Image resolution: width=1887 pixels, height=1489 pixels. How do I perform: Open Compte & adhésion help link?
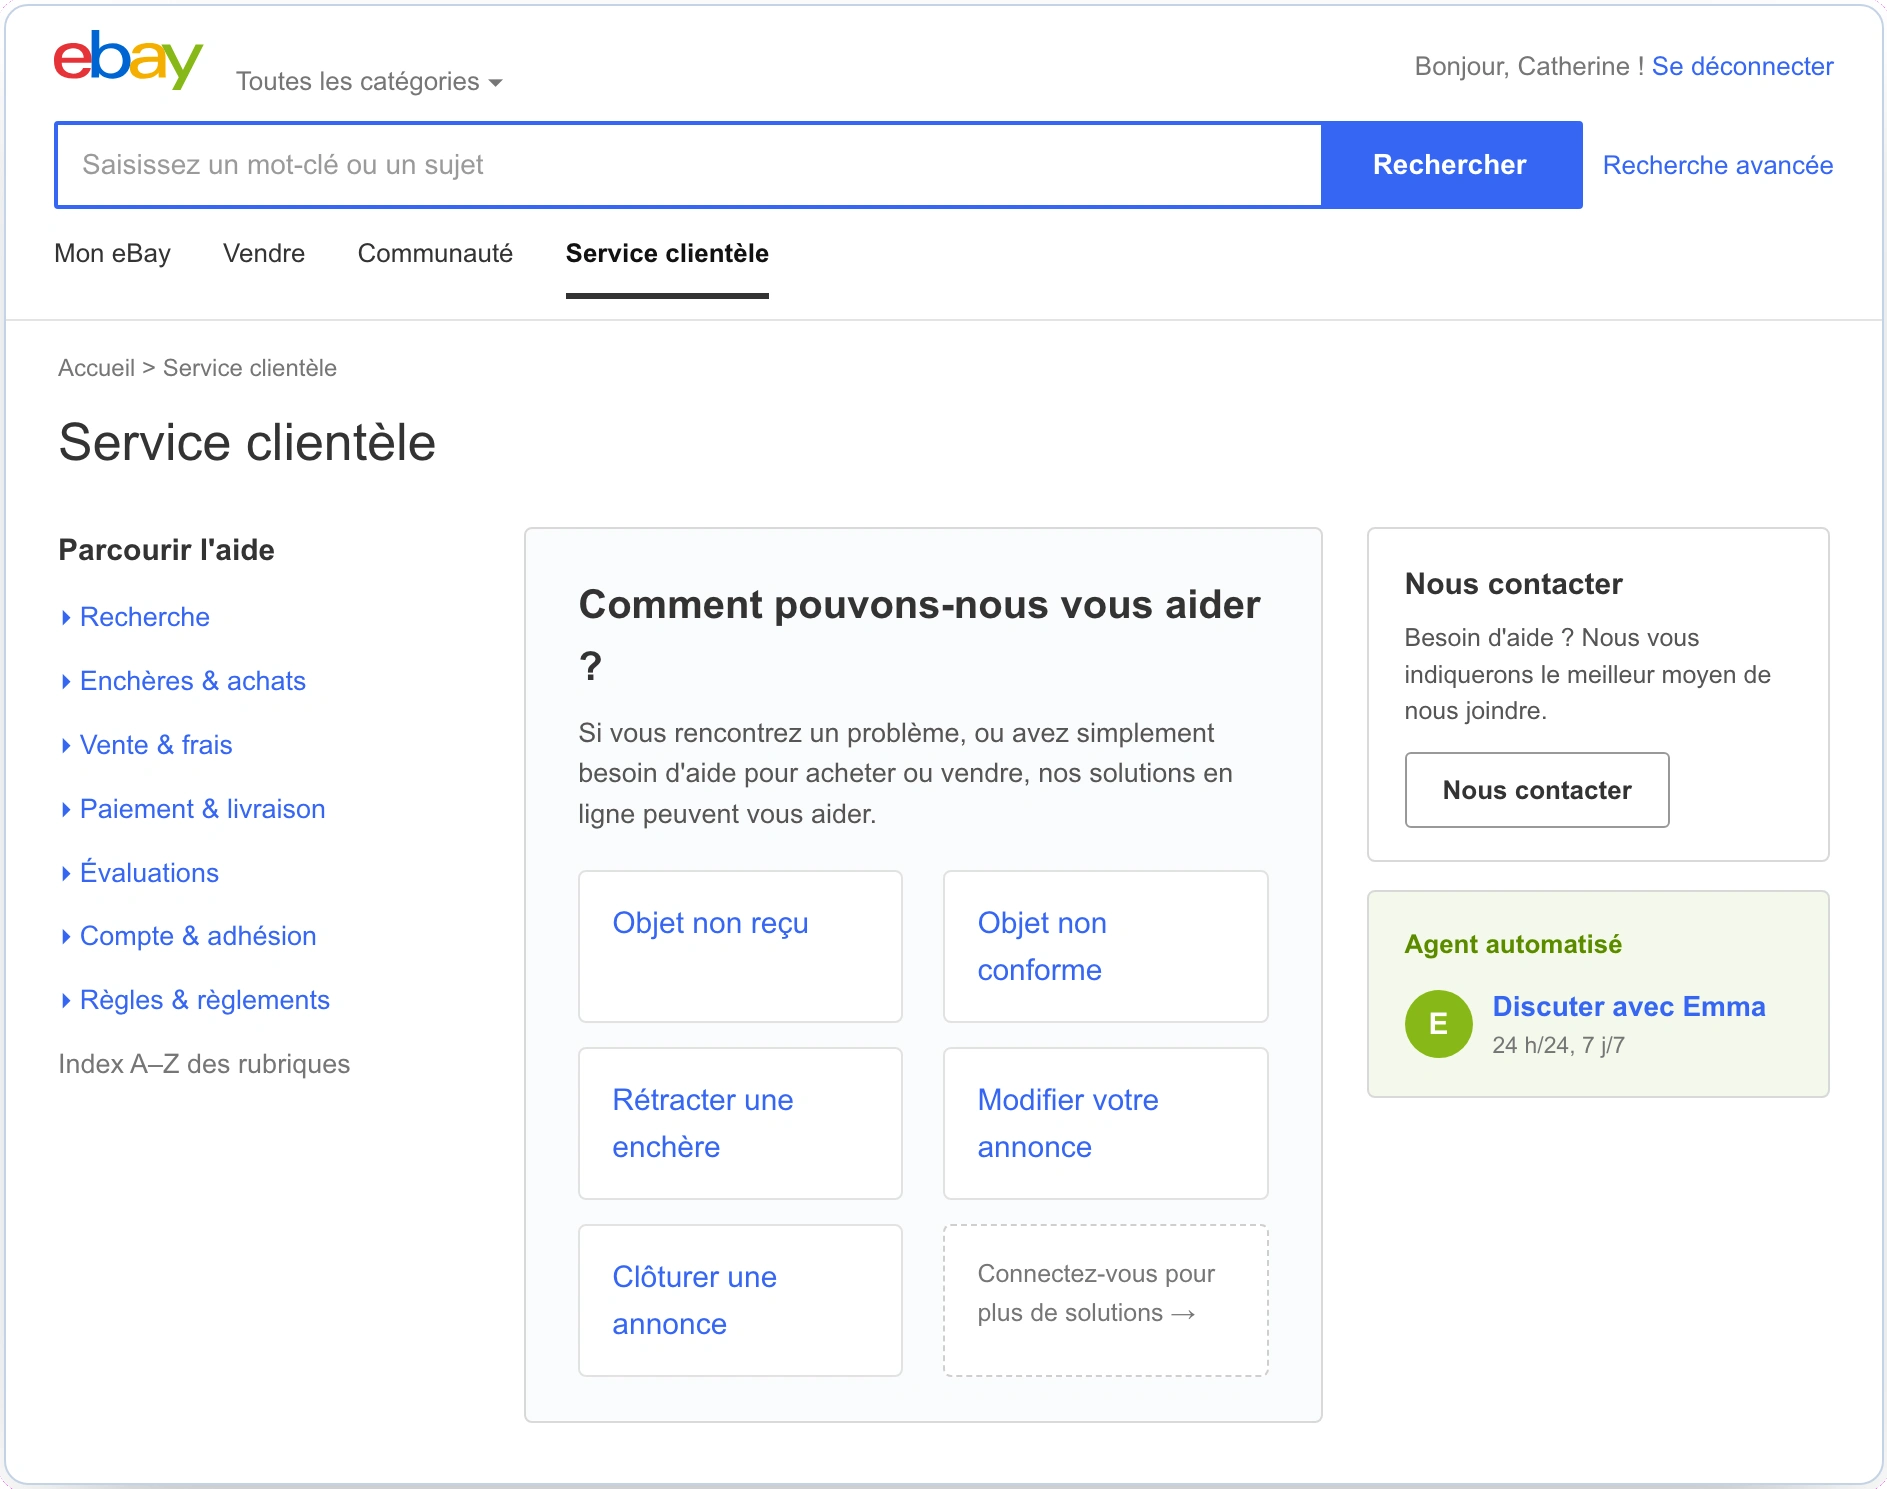[198, 936]
